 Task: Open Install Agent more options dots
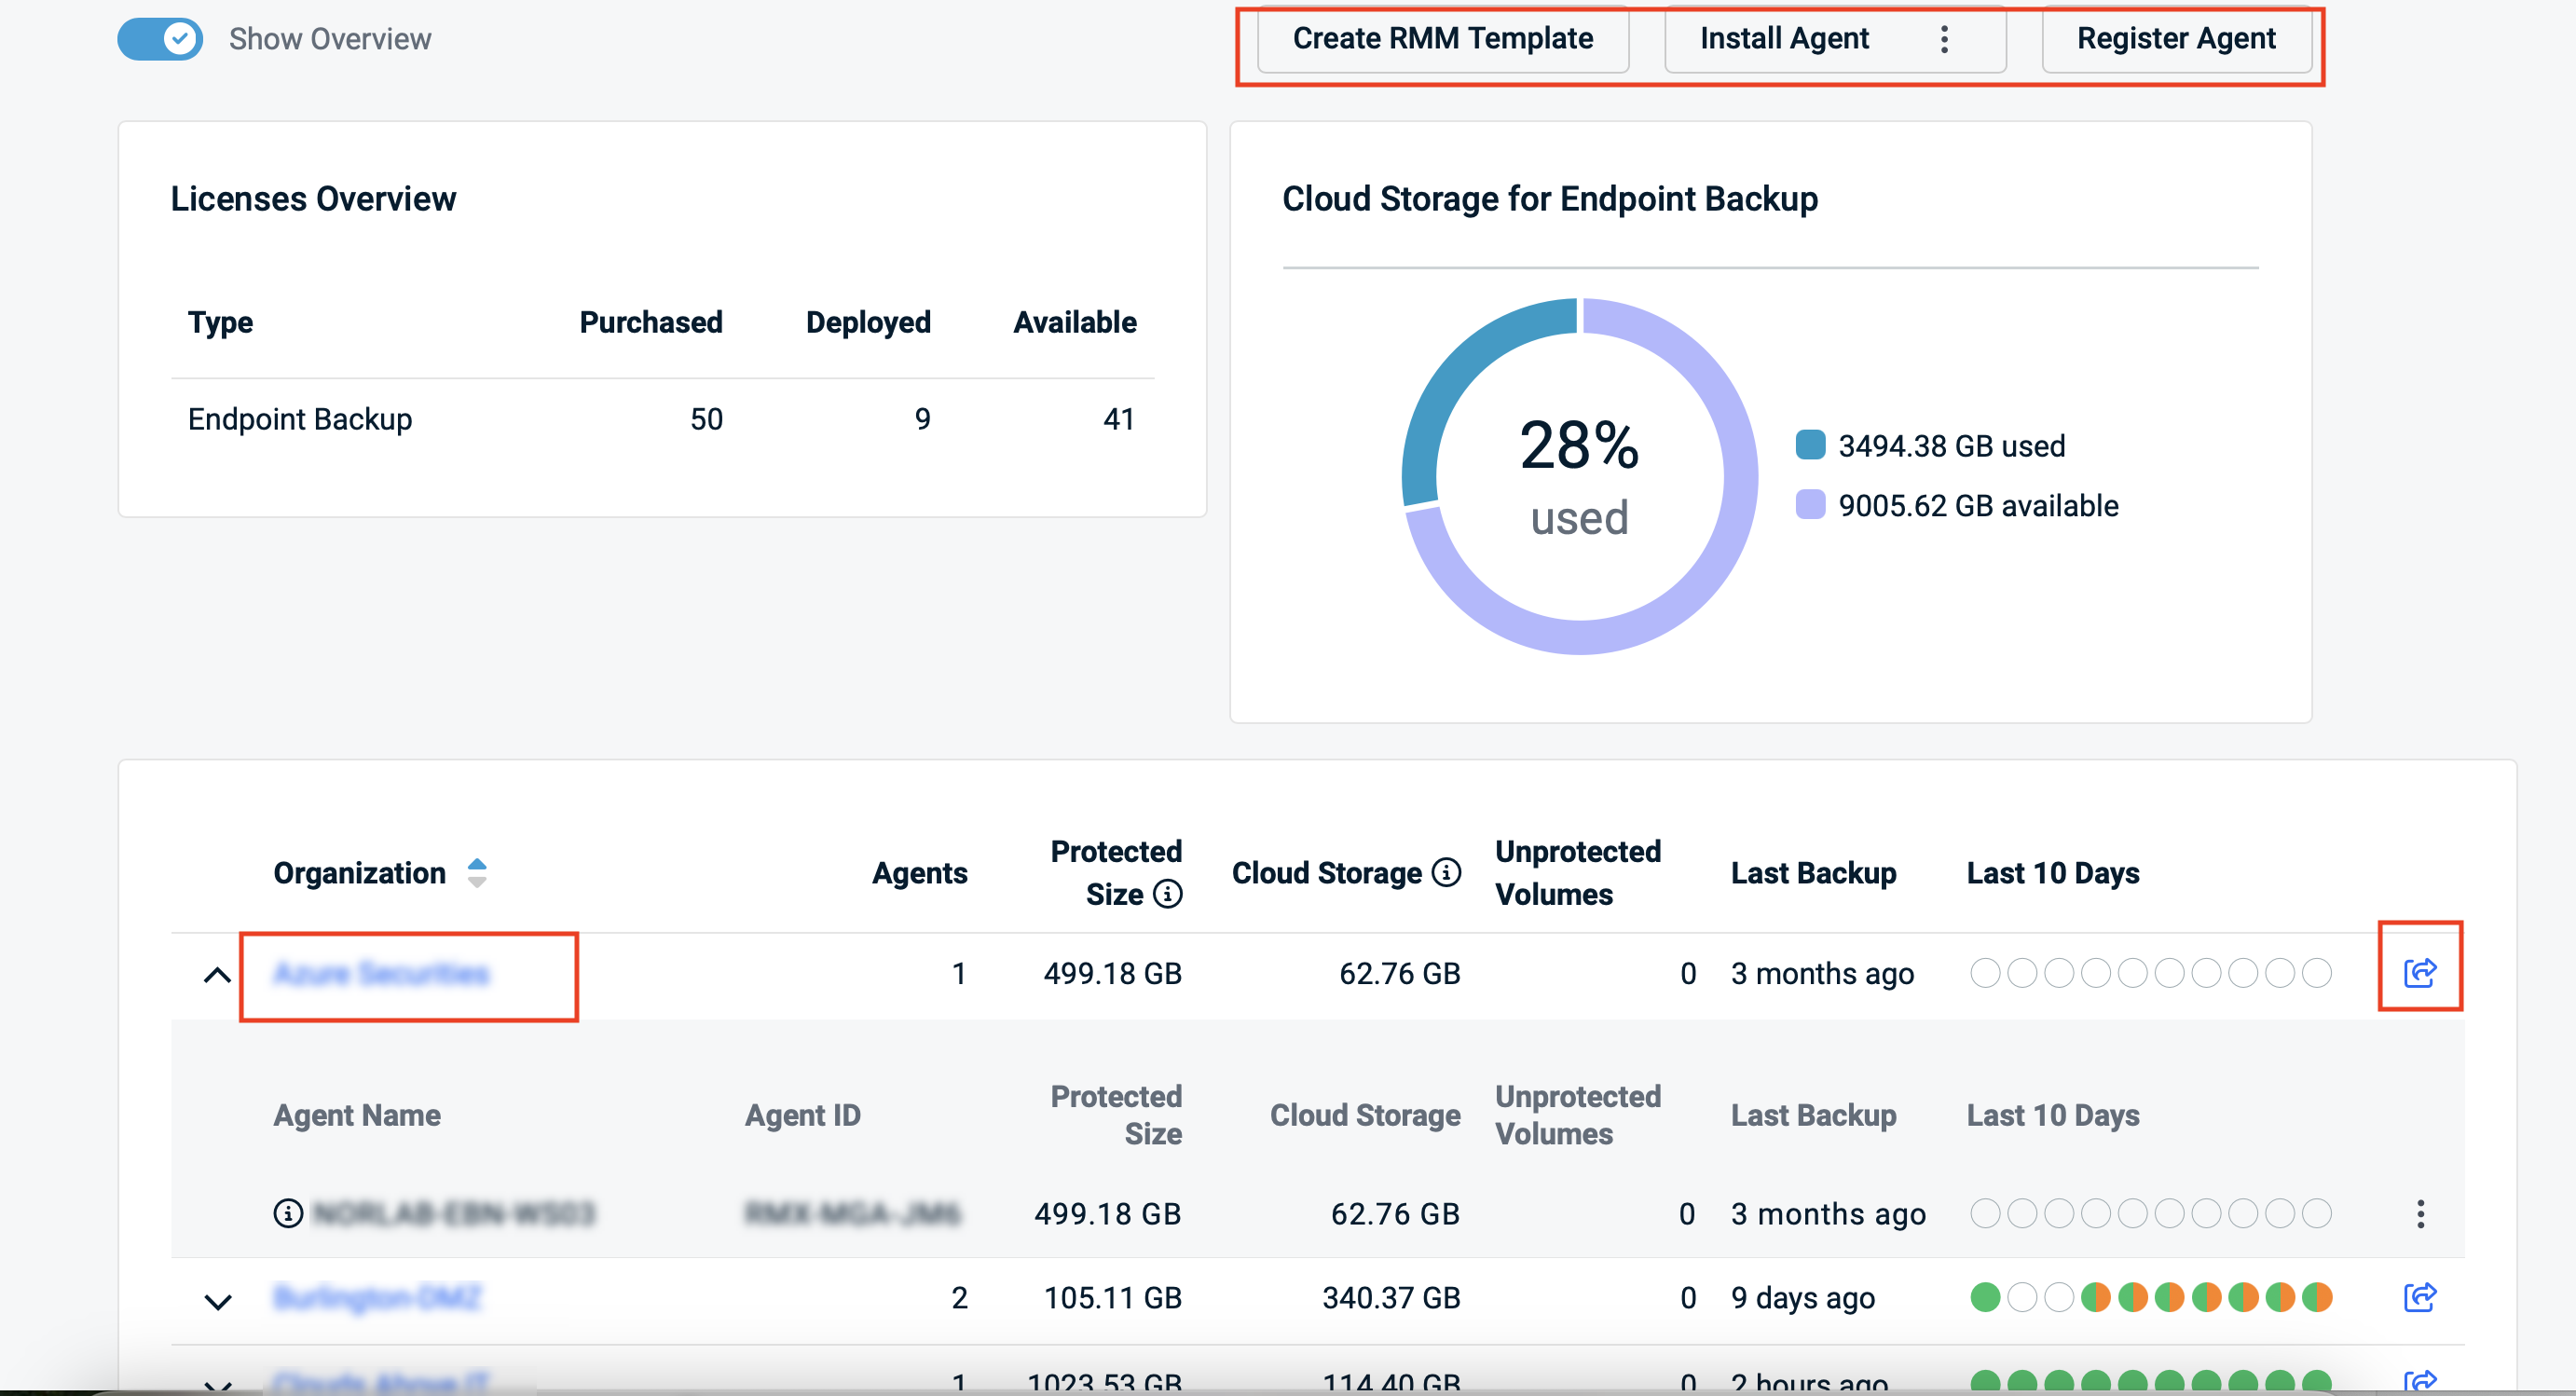pyautogui.click(x=1944, y=39)
